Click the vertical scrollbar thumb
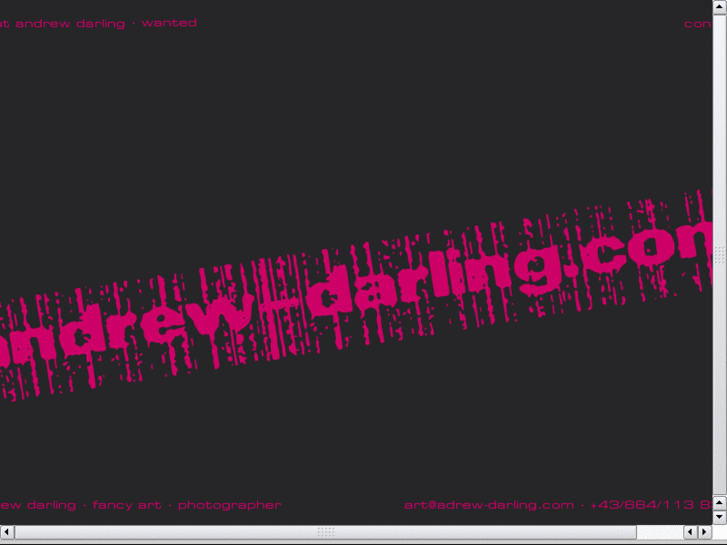This screenshot has height=545, width=727. [720, 255]
